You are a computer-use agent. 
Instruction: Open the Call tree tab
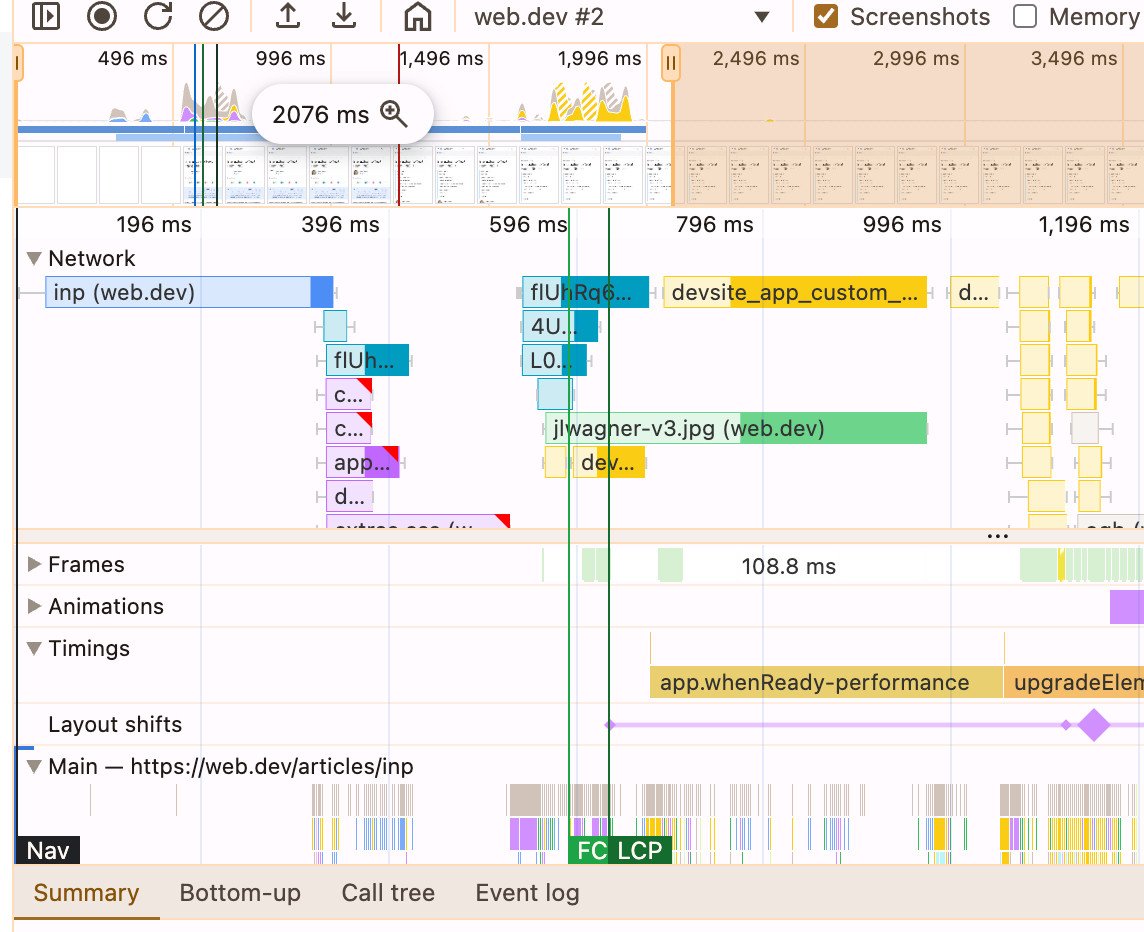click(x=388, y=893)
